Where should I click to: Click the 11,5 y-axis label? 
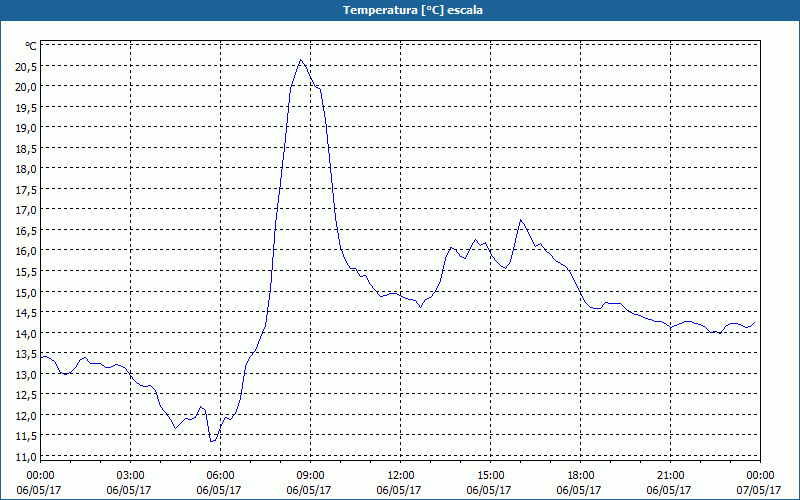[x=26, y=436]
